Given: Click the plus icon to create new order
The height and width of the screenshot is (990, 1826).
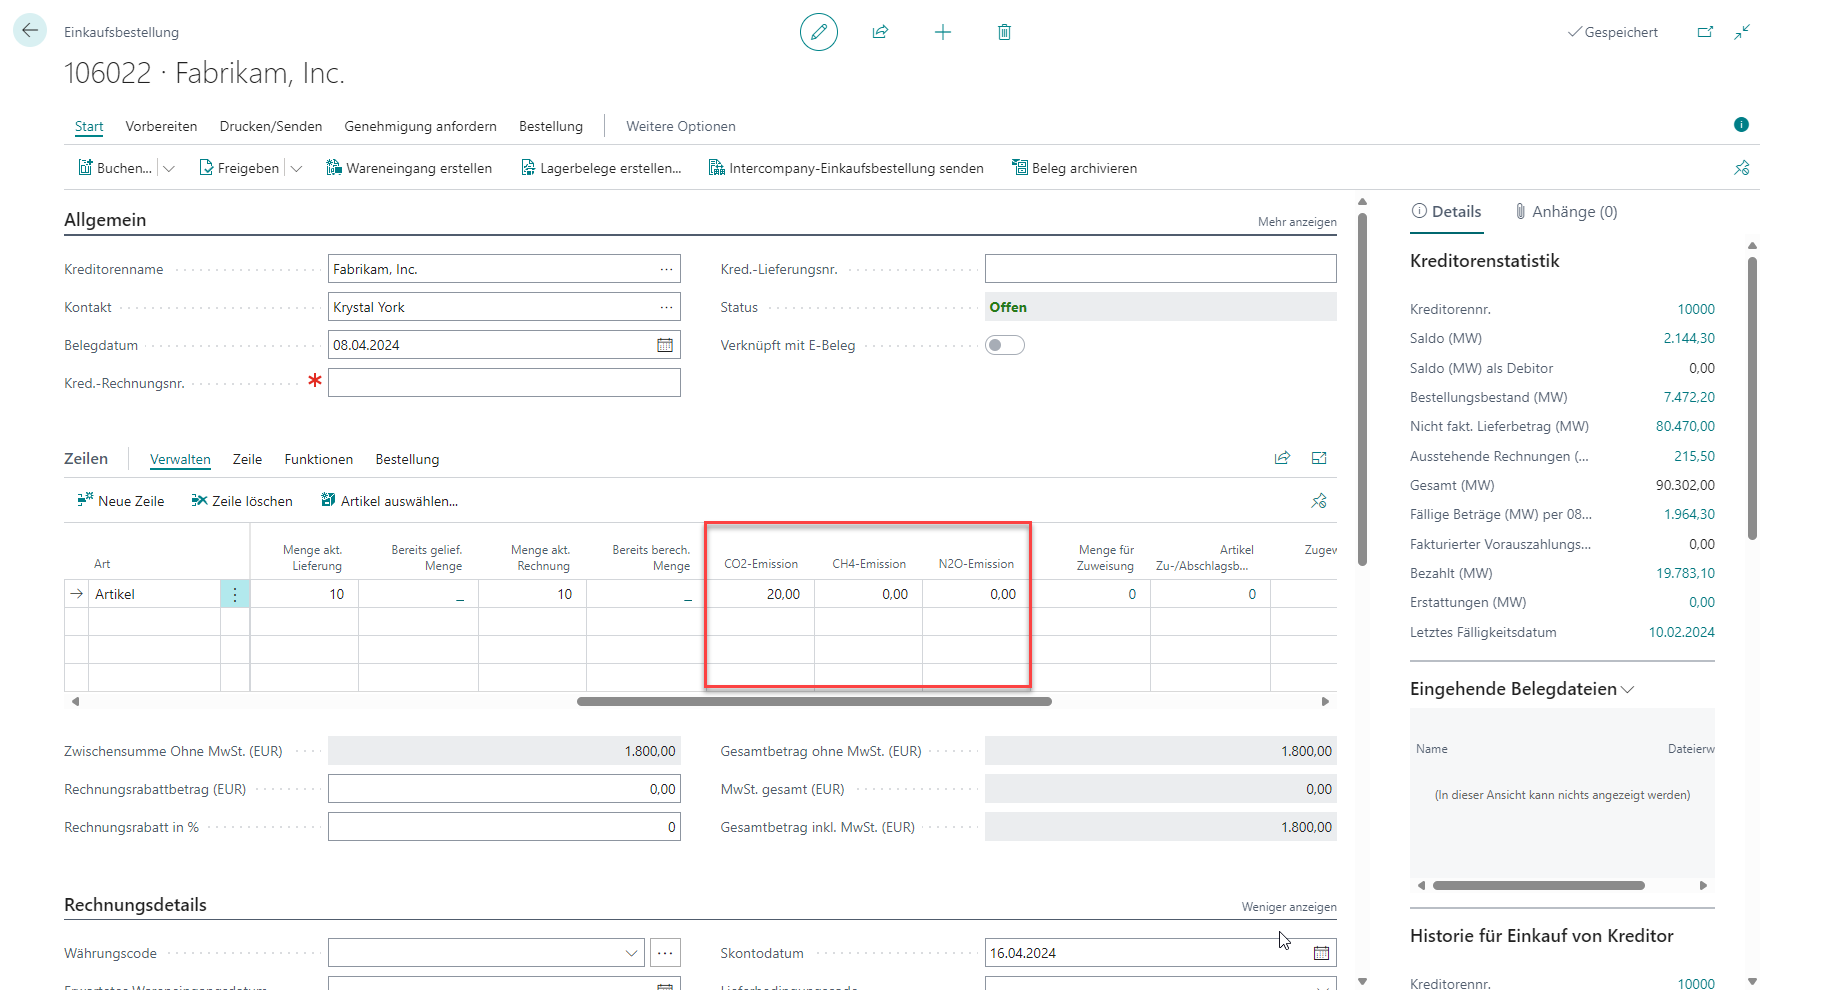Looking at the screenshot, I should pos(942,32).
